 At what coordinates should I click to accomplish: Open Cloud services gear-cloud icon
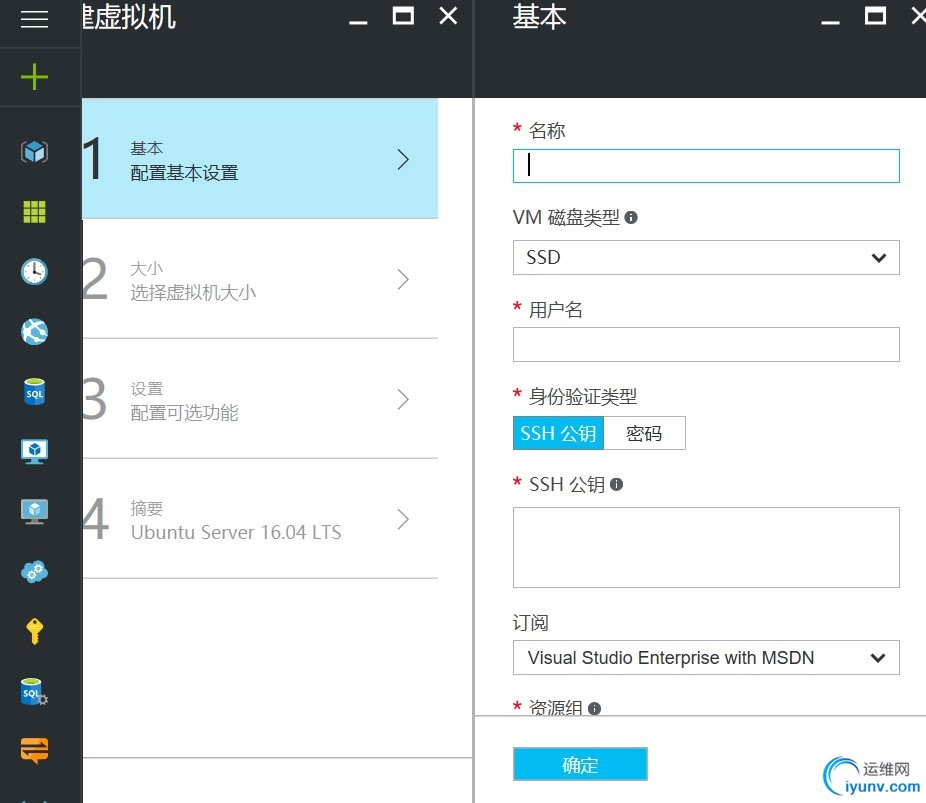(x=34, y=572)
